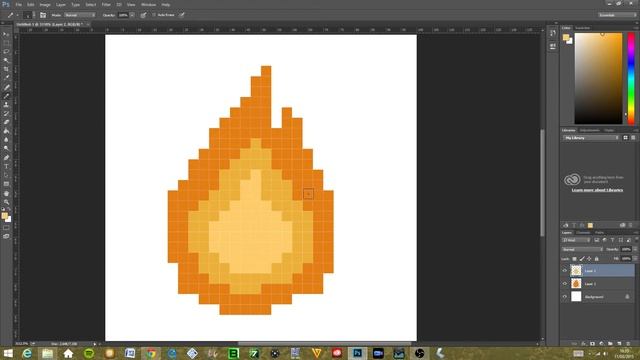Open layer style fx icon
The height and width of the screenshot is (360, 640).
pyautogui.click(x=583, y=344)
